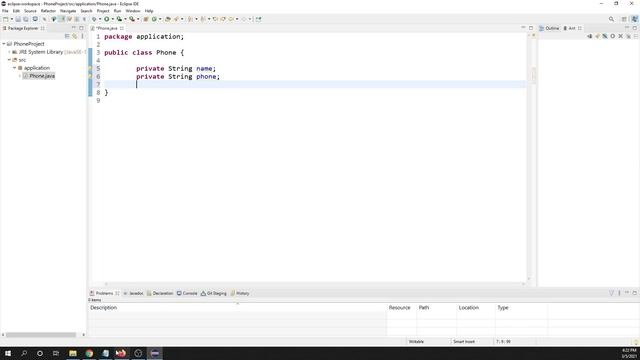Image resolution: width=640 pixels, height=360 pixels.
Task: Click Package Explorer horizontal scrollbar
Action: (x=41, y=335)
